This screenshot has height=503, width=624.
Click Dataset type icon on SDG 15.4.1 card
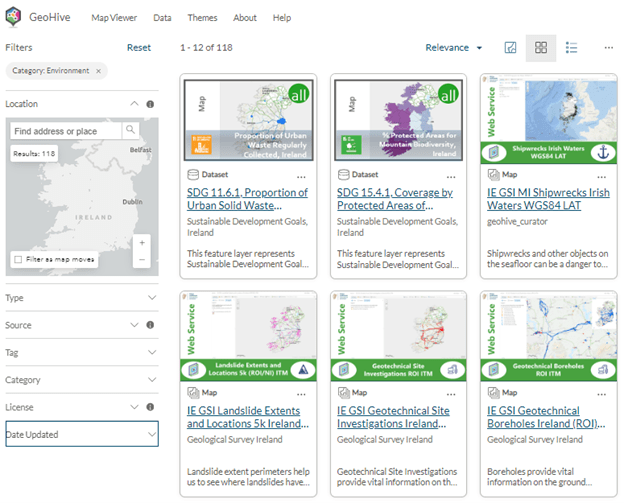pos(343,174)
